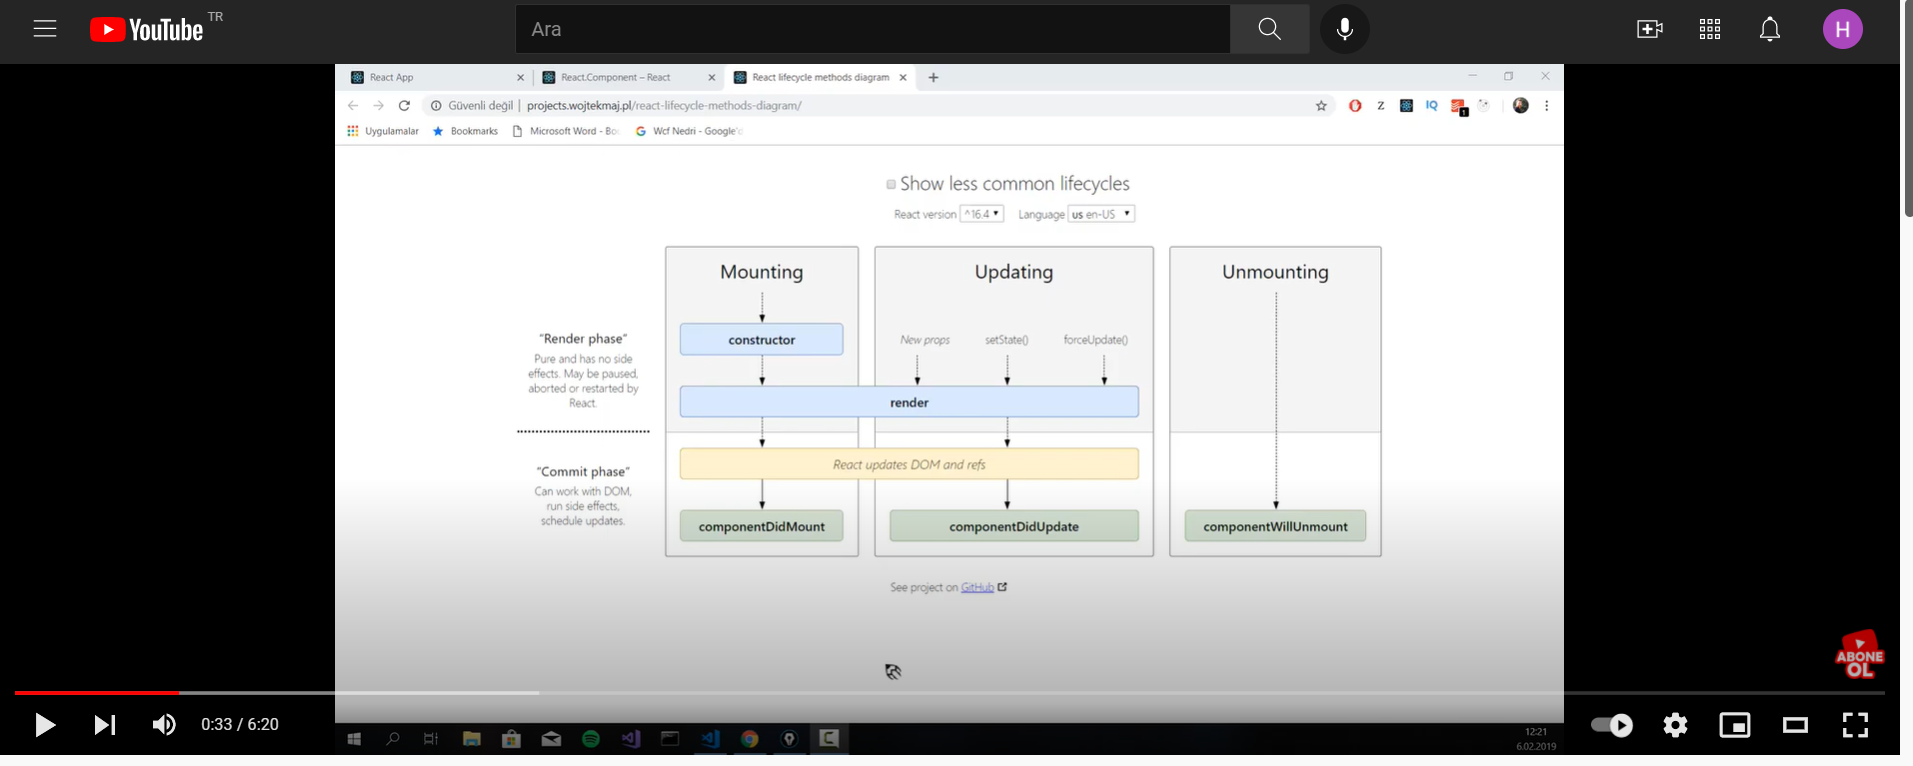Start voice search with microphone icon

coord(1344,29)
